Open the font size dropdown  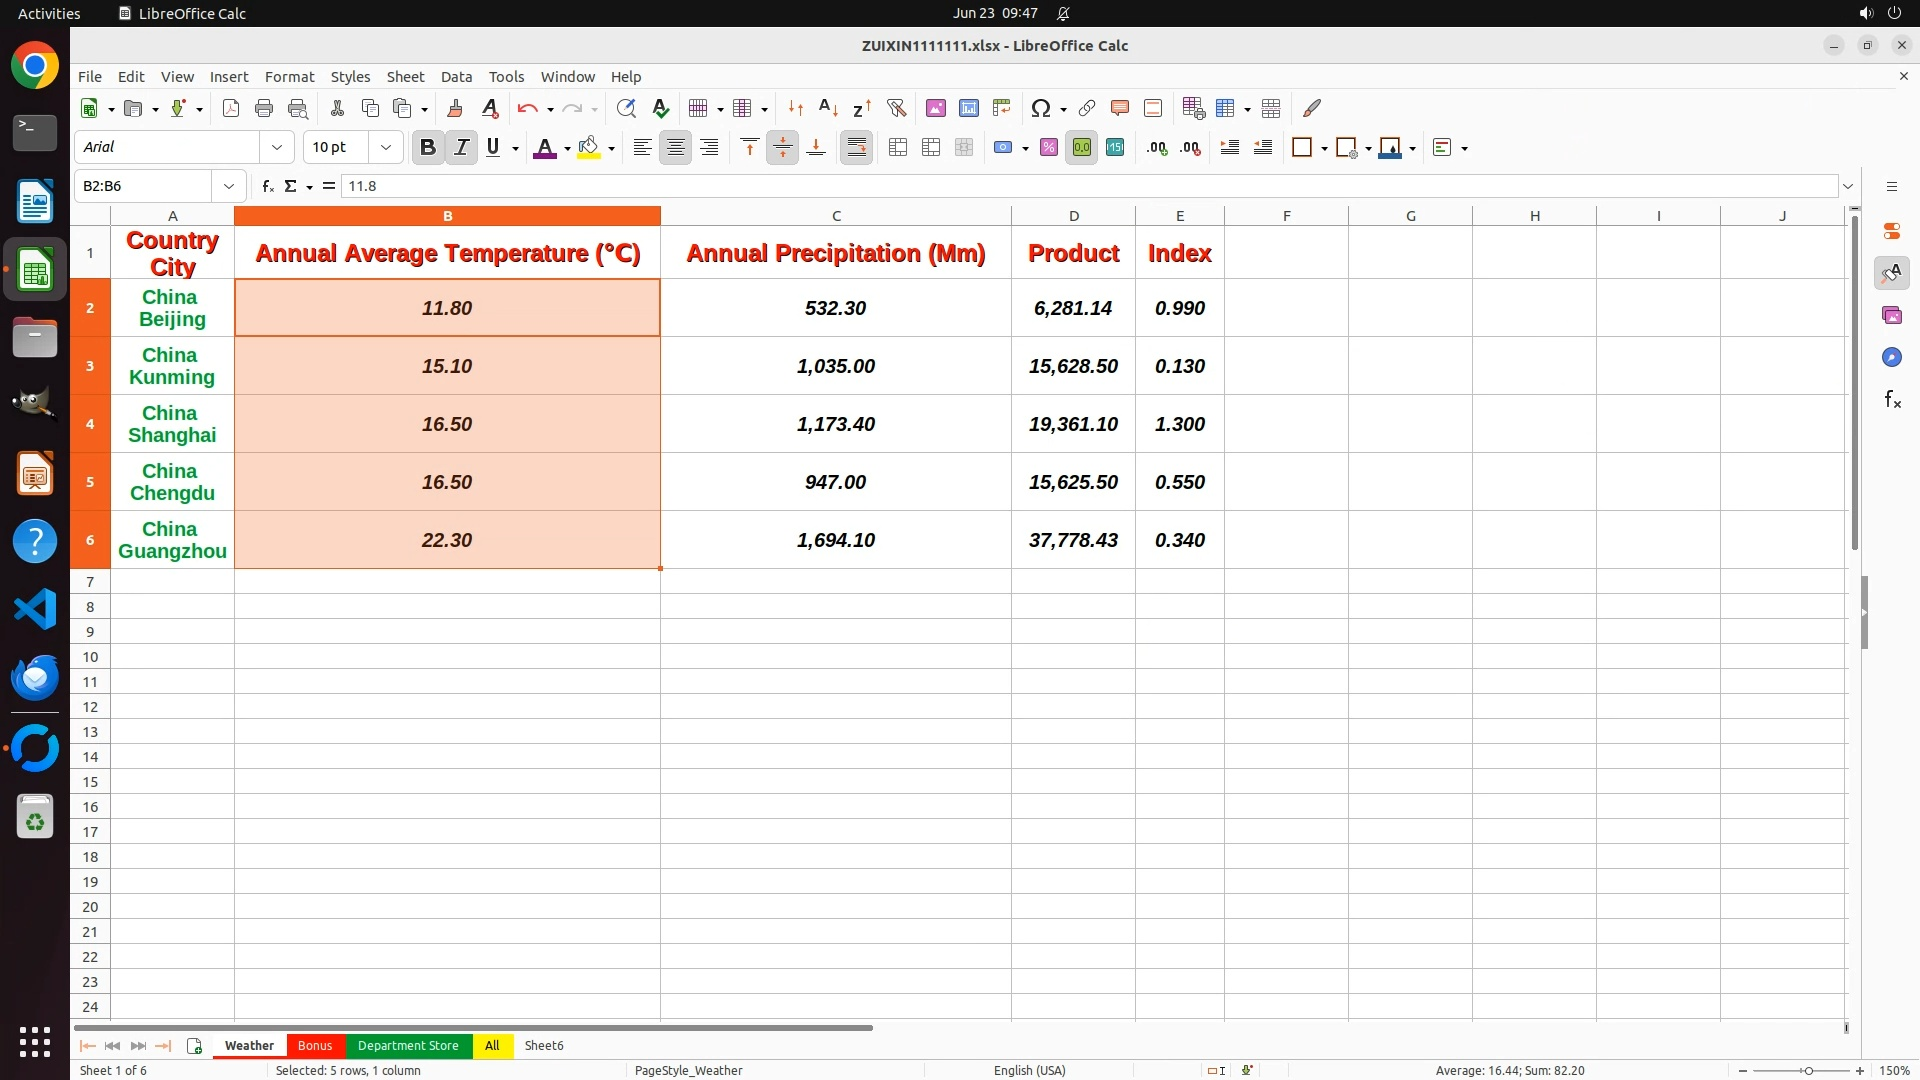pos(386,147)
